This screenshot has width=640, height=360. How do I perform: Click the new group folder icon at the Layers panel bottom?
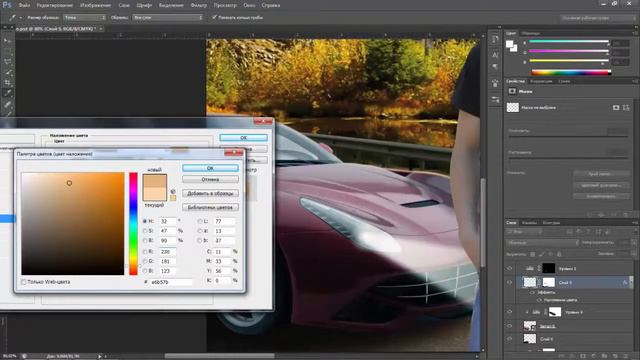pos(604,356)
